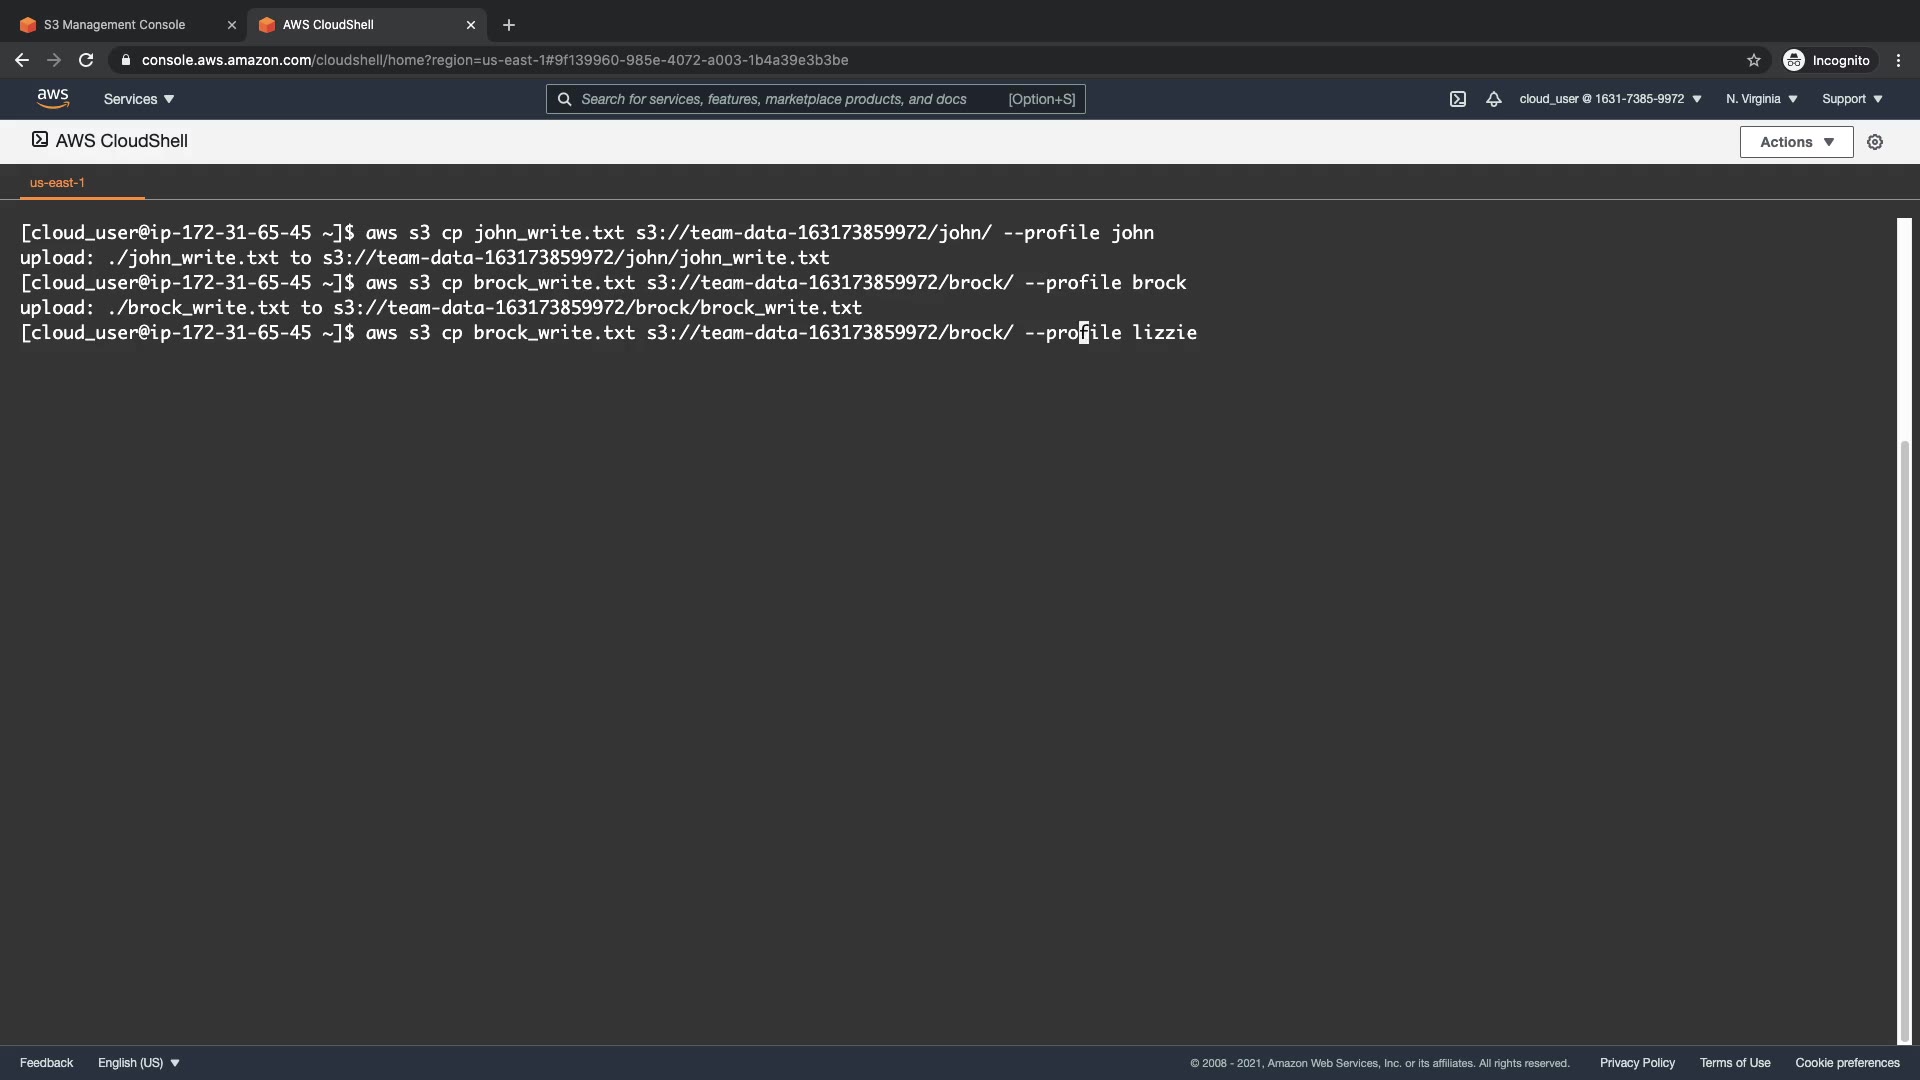Bookmark this page with the star icon
Image resolution: width=1920 pixels, height=1080 pixels.
point(1753,60)
